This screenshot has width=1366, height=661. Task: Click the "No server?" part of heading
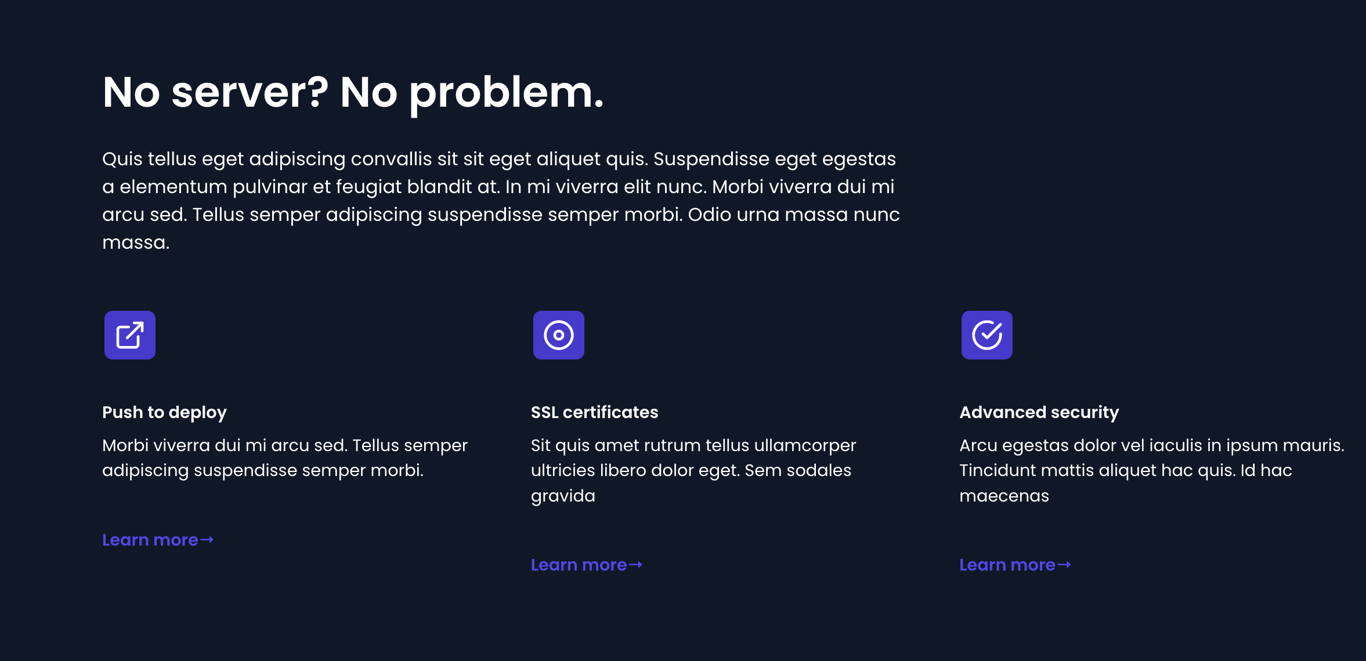coord(215,92)
